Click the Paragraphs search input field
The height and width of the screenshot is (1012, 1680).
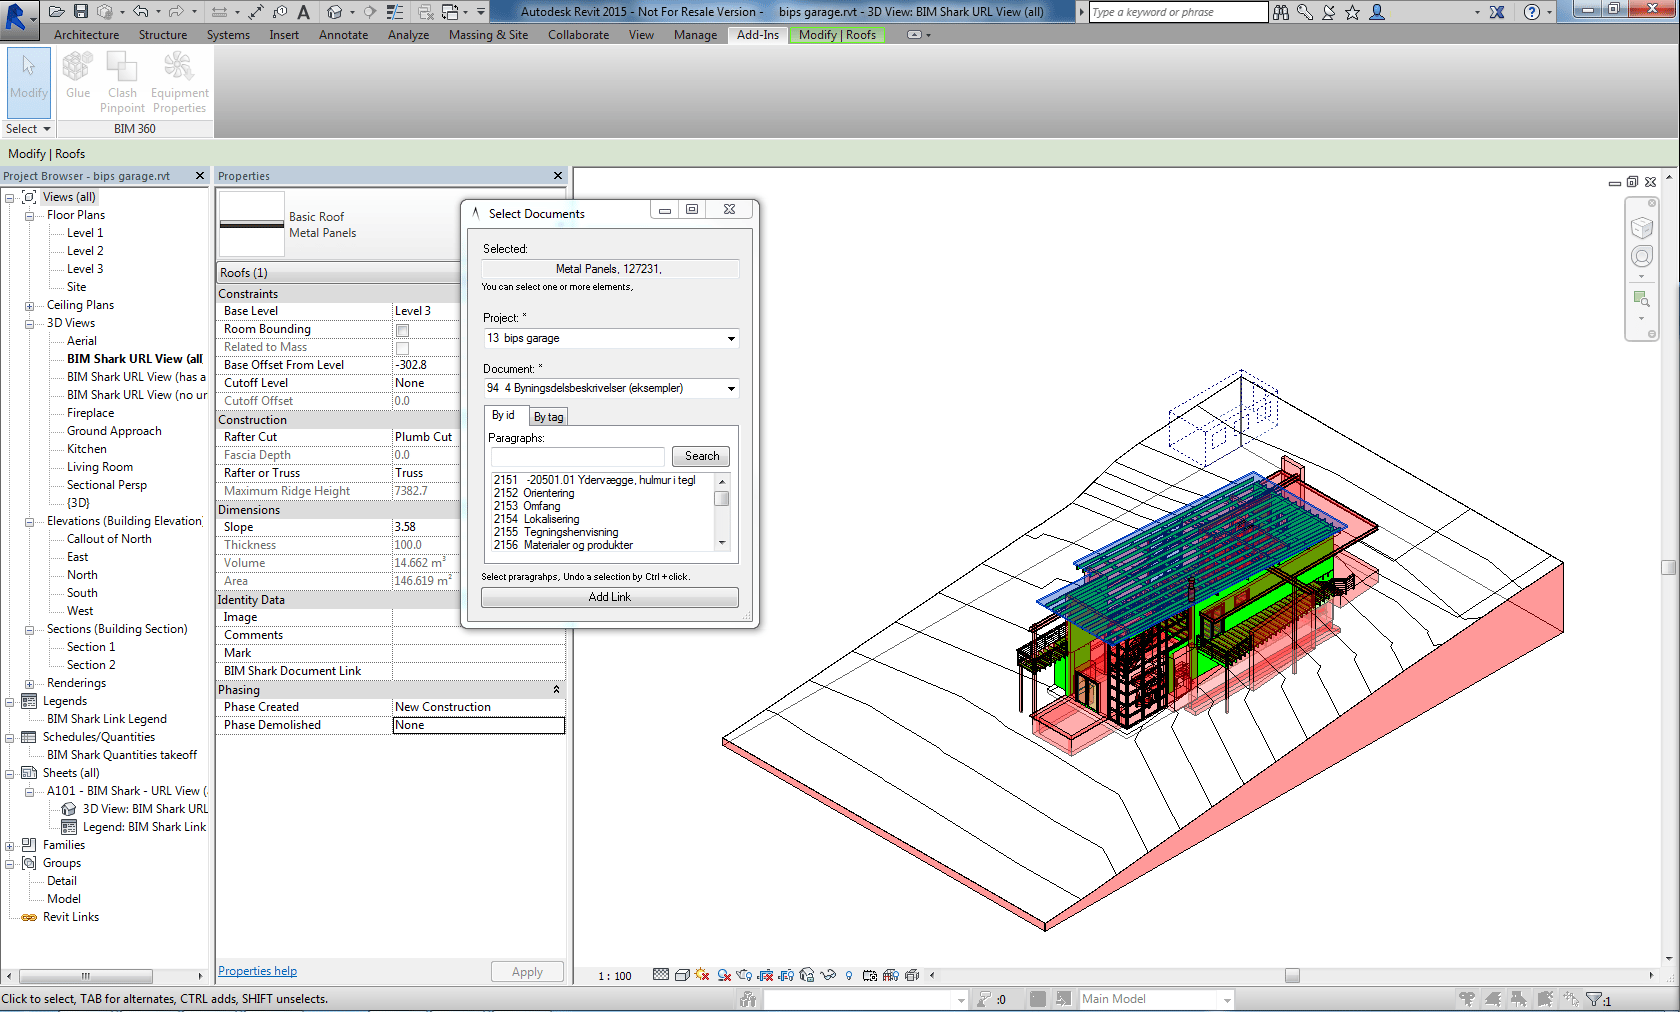[x=578, y=456]
